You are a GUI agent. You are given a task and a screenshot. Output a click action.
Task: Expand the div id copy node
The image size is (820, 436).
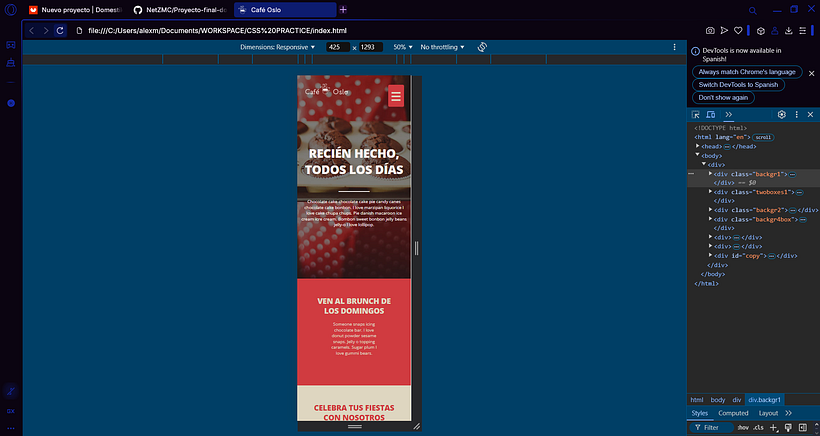point(711,255)
